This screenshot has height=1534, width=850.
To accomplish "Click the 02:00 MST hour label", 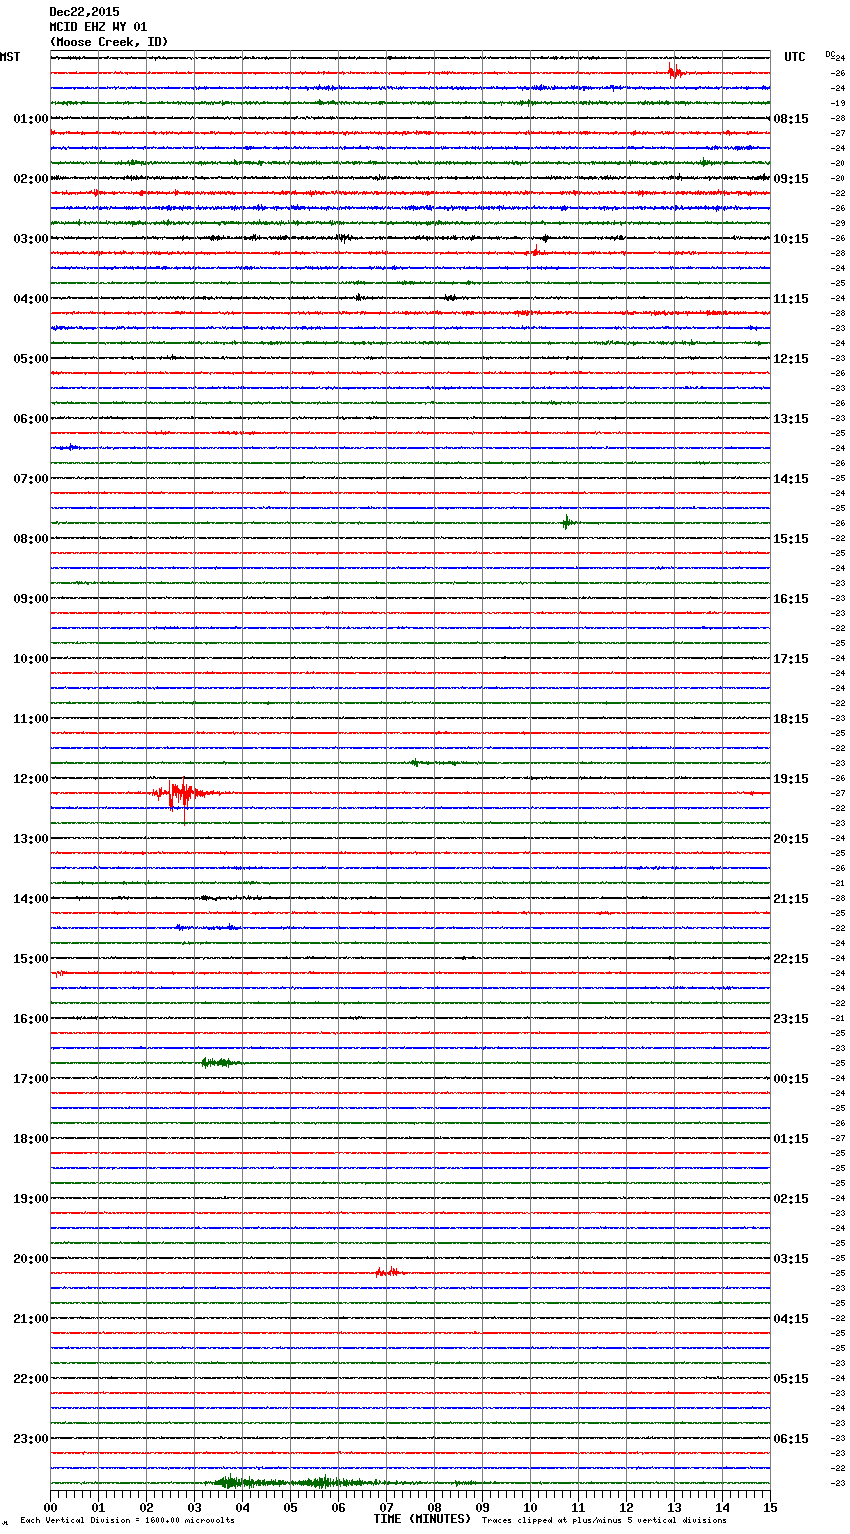I will 30,179.
